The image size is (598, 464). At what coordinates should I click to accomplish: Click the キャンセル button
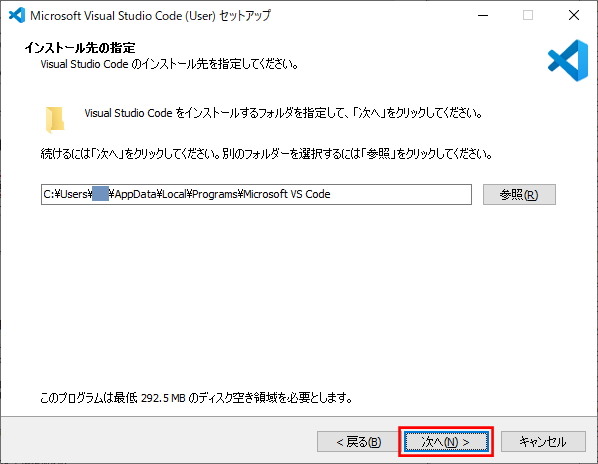(x=543, y=442)
